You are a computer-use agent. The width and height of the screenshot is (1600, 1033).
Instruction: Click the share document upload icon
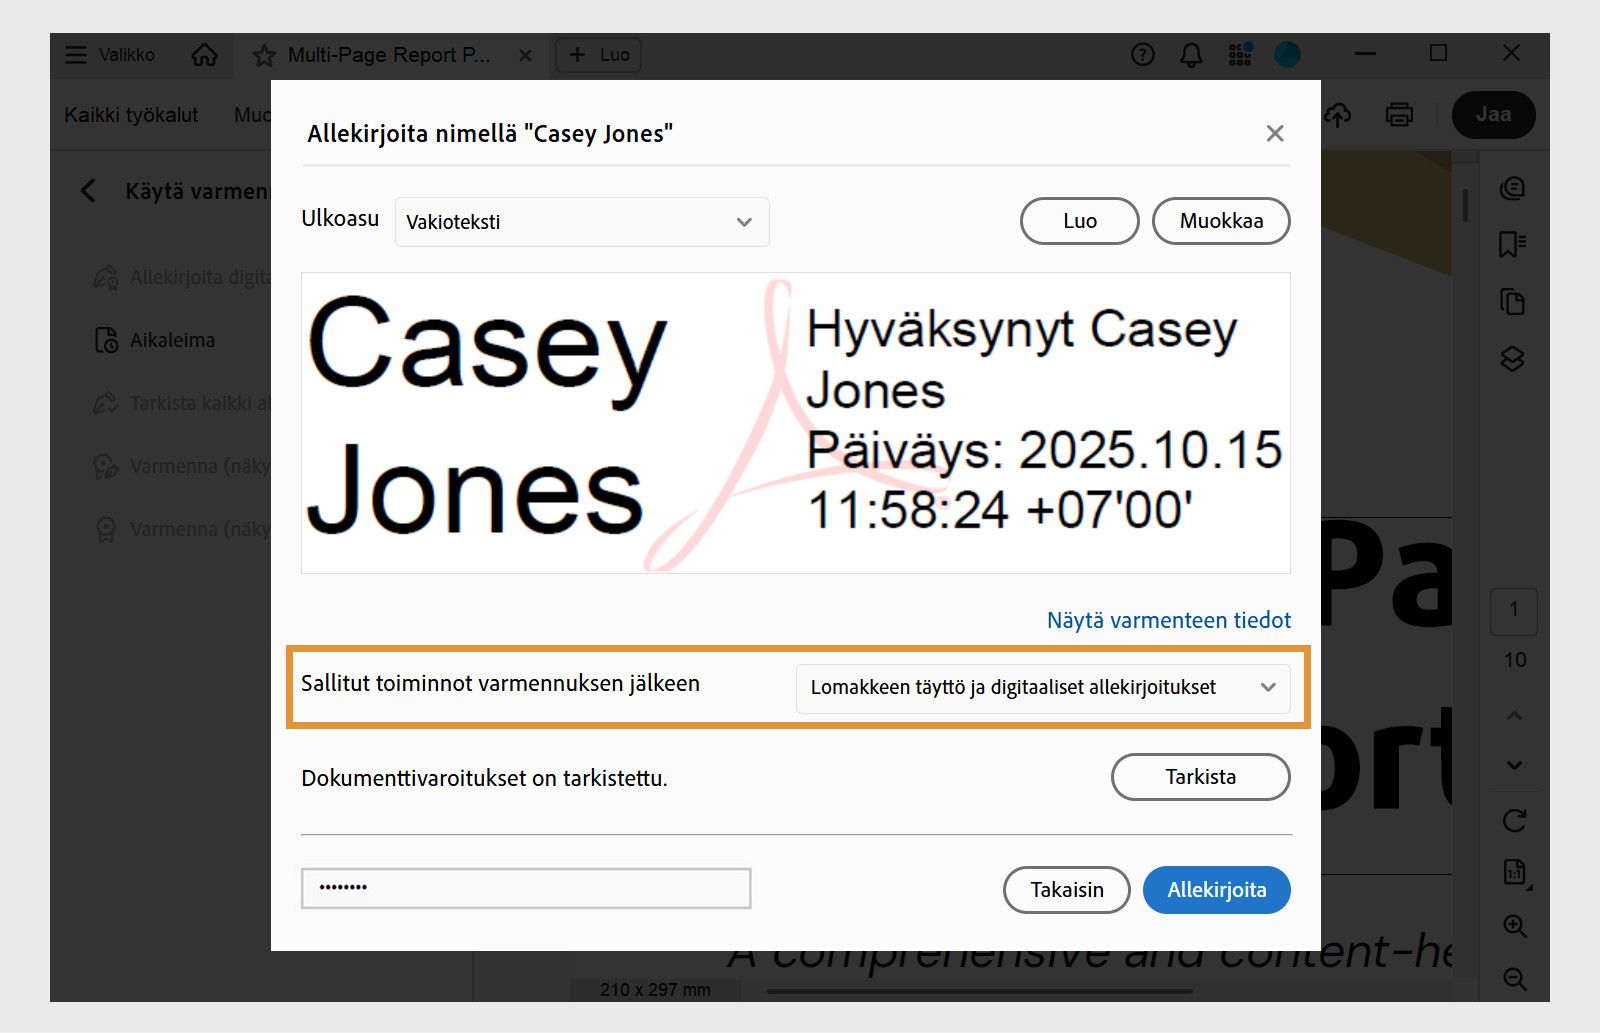coord(1337,114)
